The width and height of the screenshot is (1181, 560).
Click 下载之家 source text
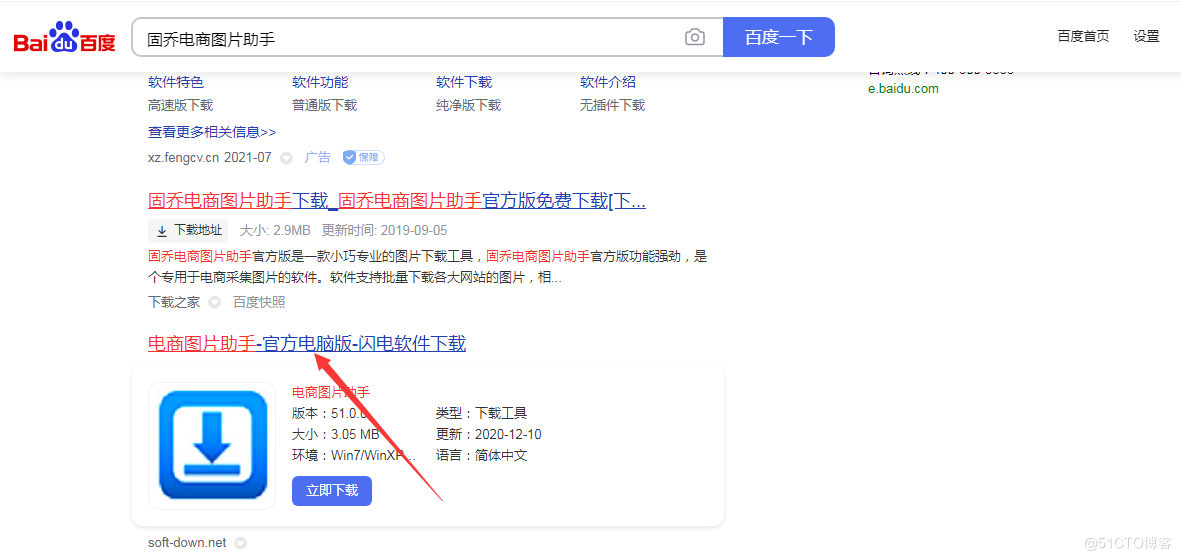[175, 303]
